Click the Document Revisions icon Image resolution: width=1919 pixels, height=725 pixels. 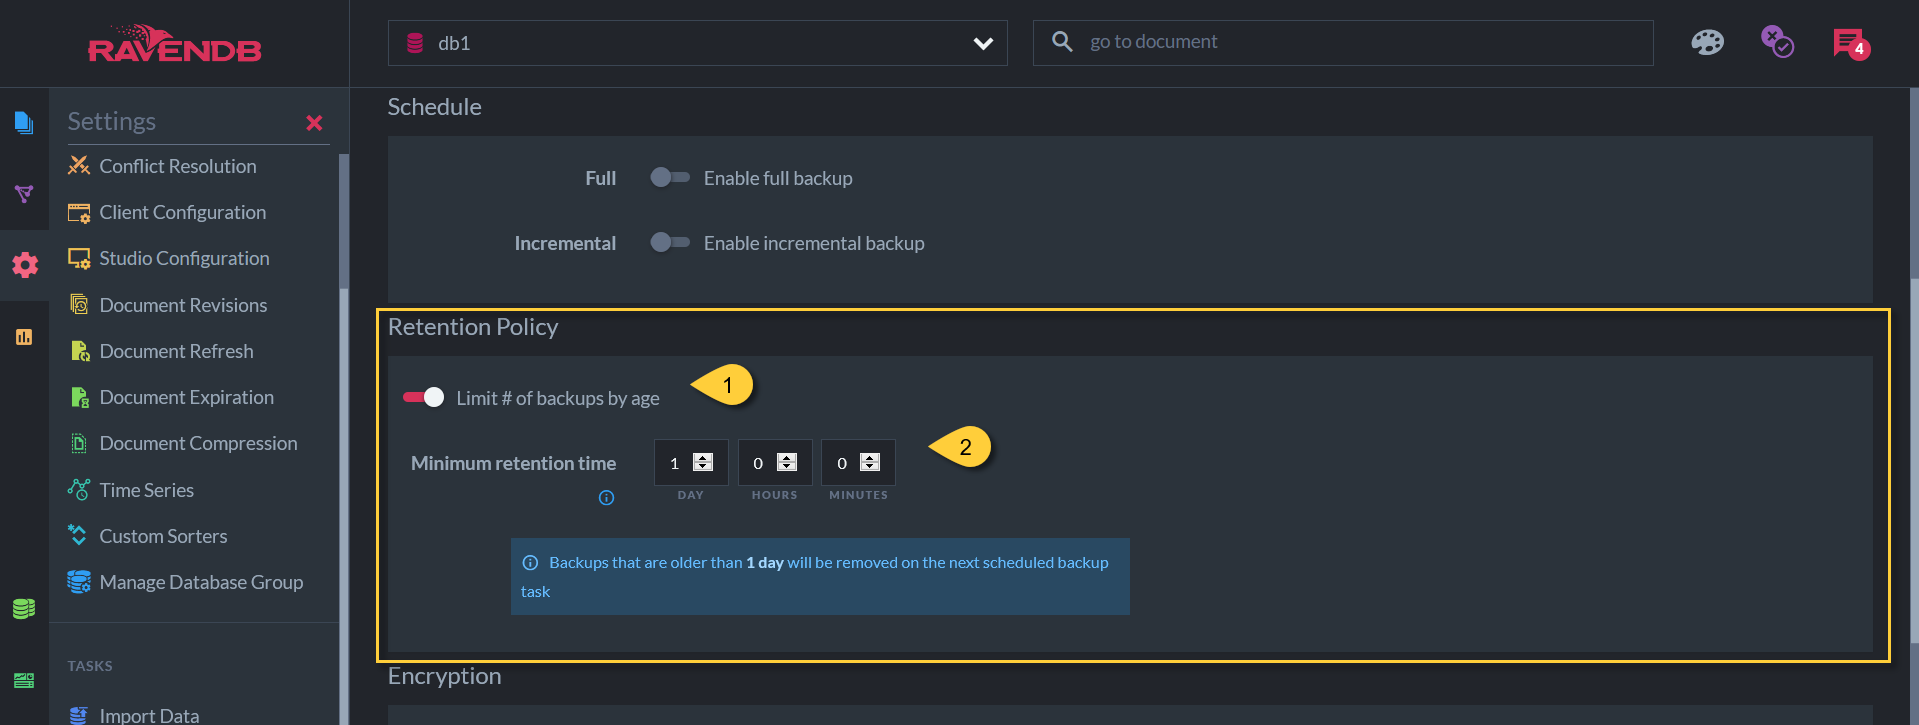point(79,304)
